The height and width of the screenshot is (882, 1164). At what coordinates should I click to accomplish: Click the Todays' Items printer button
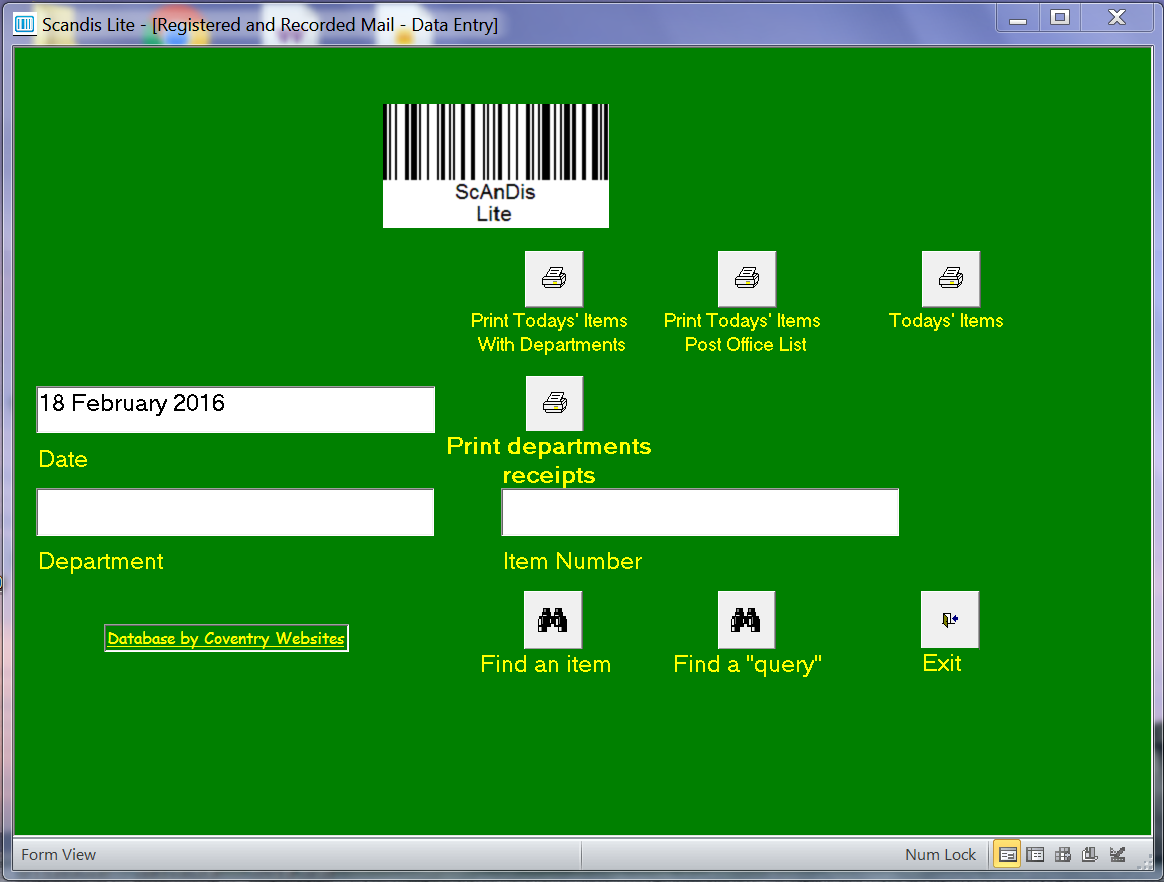[x=950, y=279]
